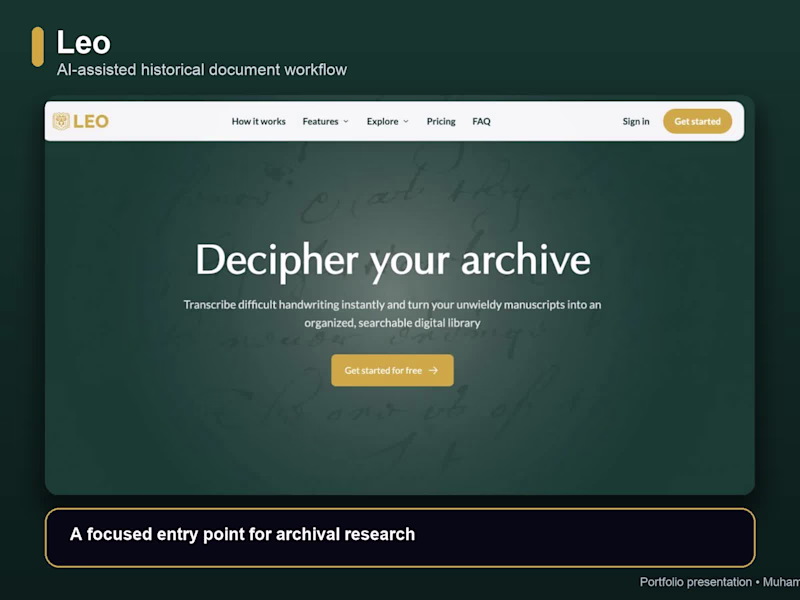Open the How it works page

[259, 121]
